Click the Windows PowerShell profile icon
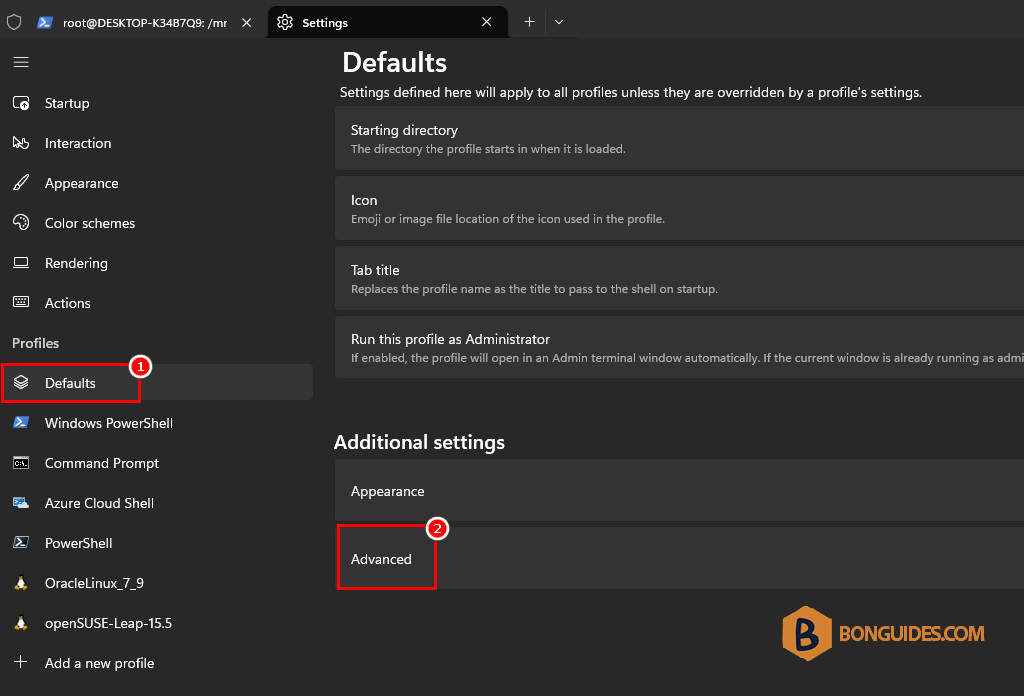1024x696 pixels. coord(21,422)
